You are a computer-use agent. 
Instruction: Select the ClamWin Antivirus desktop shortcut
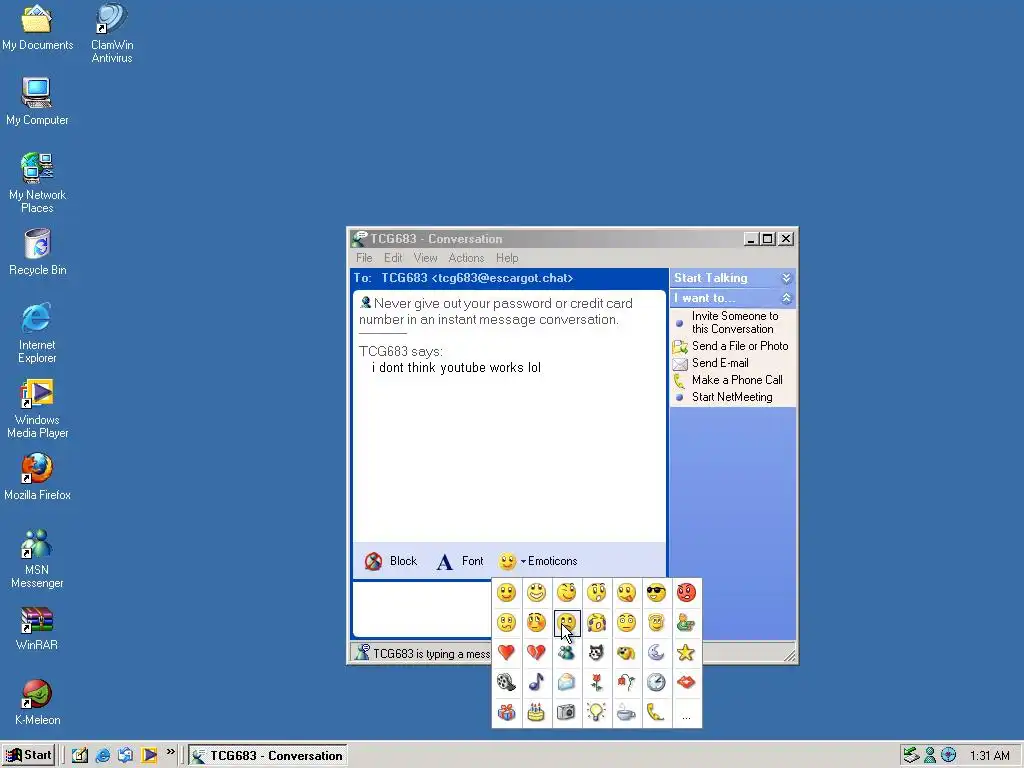tap(112, 33)
